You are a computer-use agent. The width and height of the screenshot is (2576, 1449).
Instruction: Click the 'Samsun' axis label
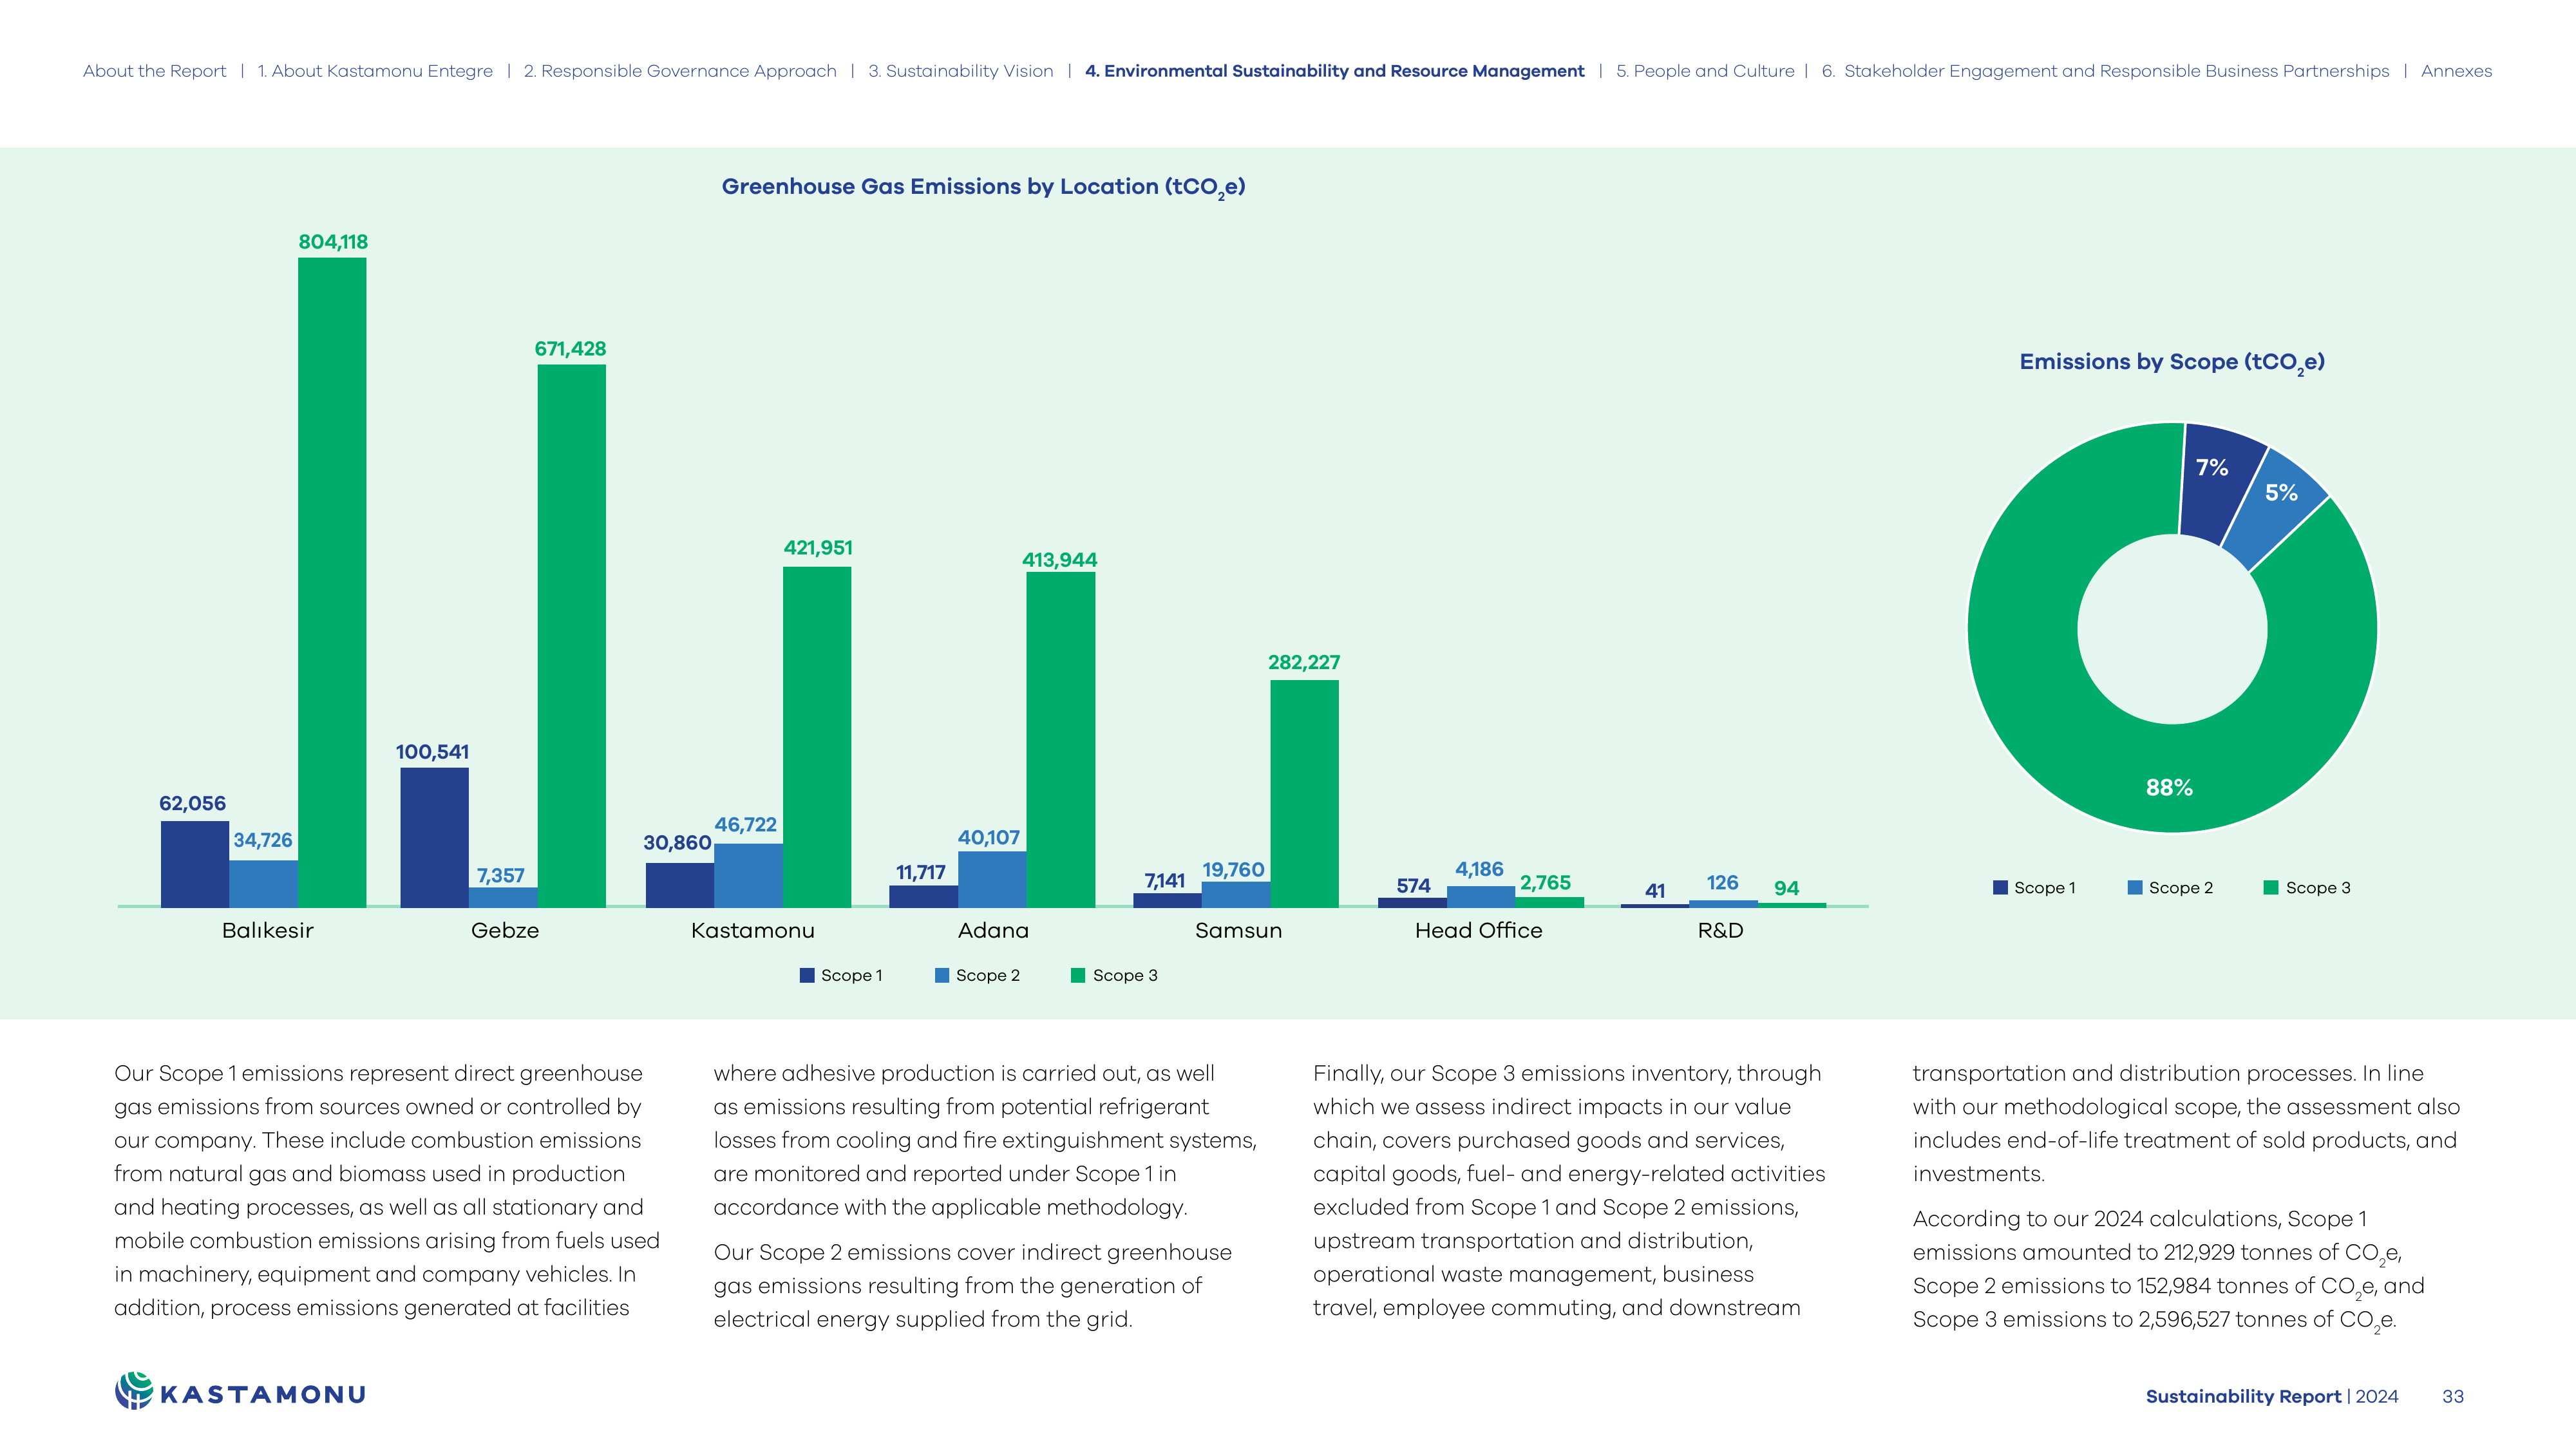click(1238, 930)
